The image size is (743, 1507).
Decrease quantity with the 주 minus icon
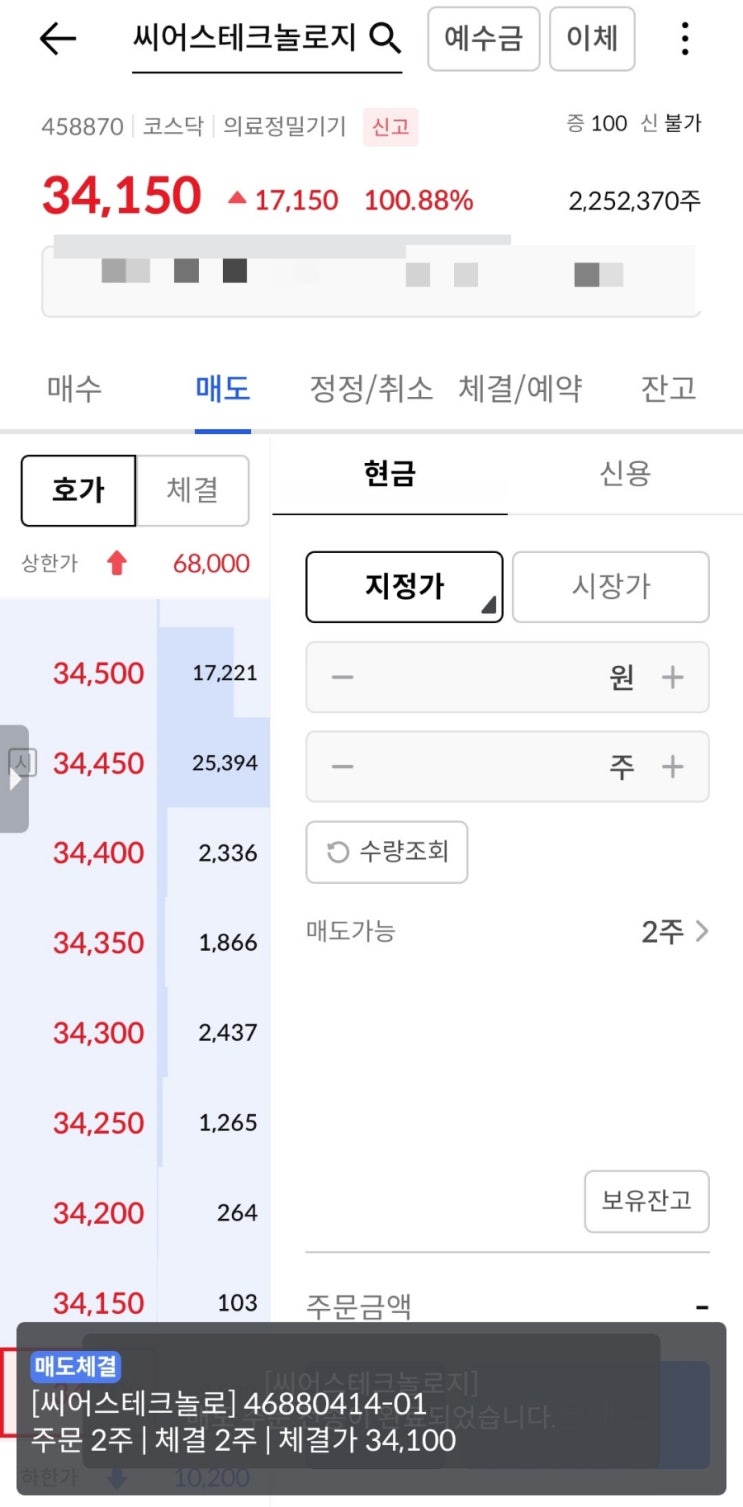click(342, 767)
